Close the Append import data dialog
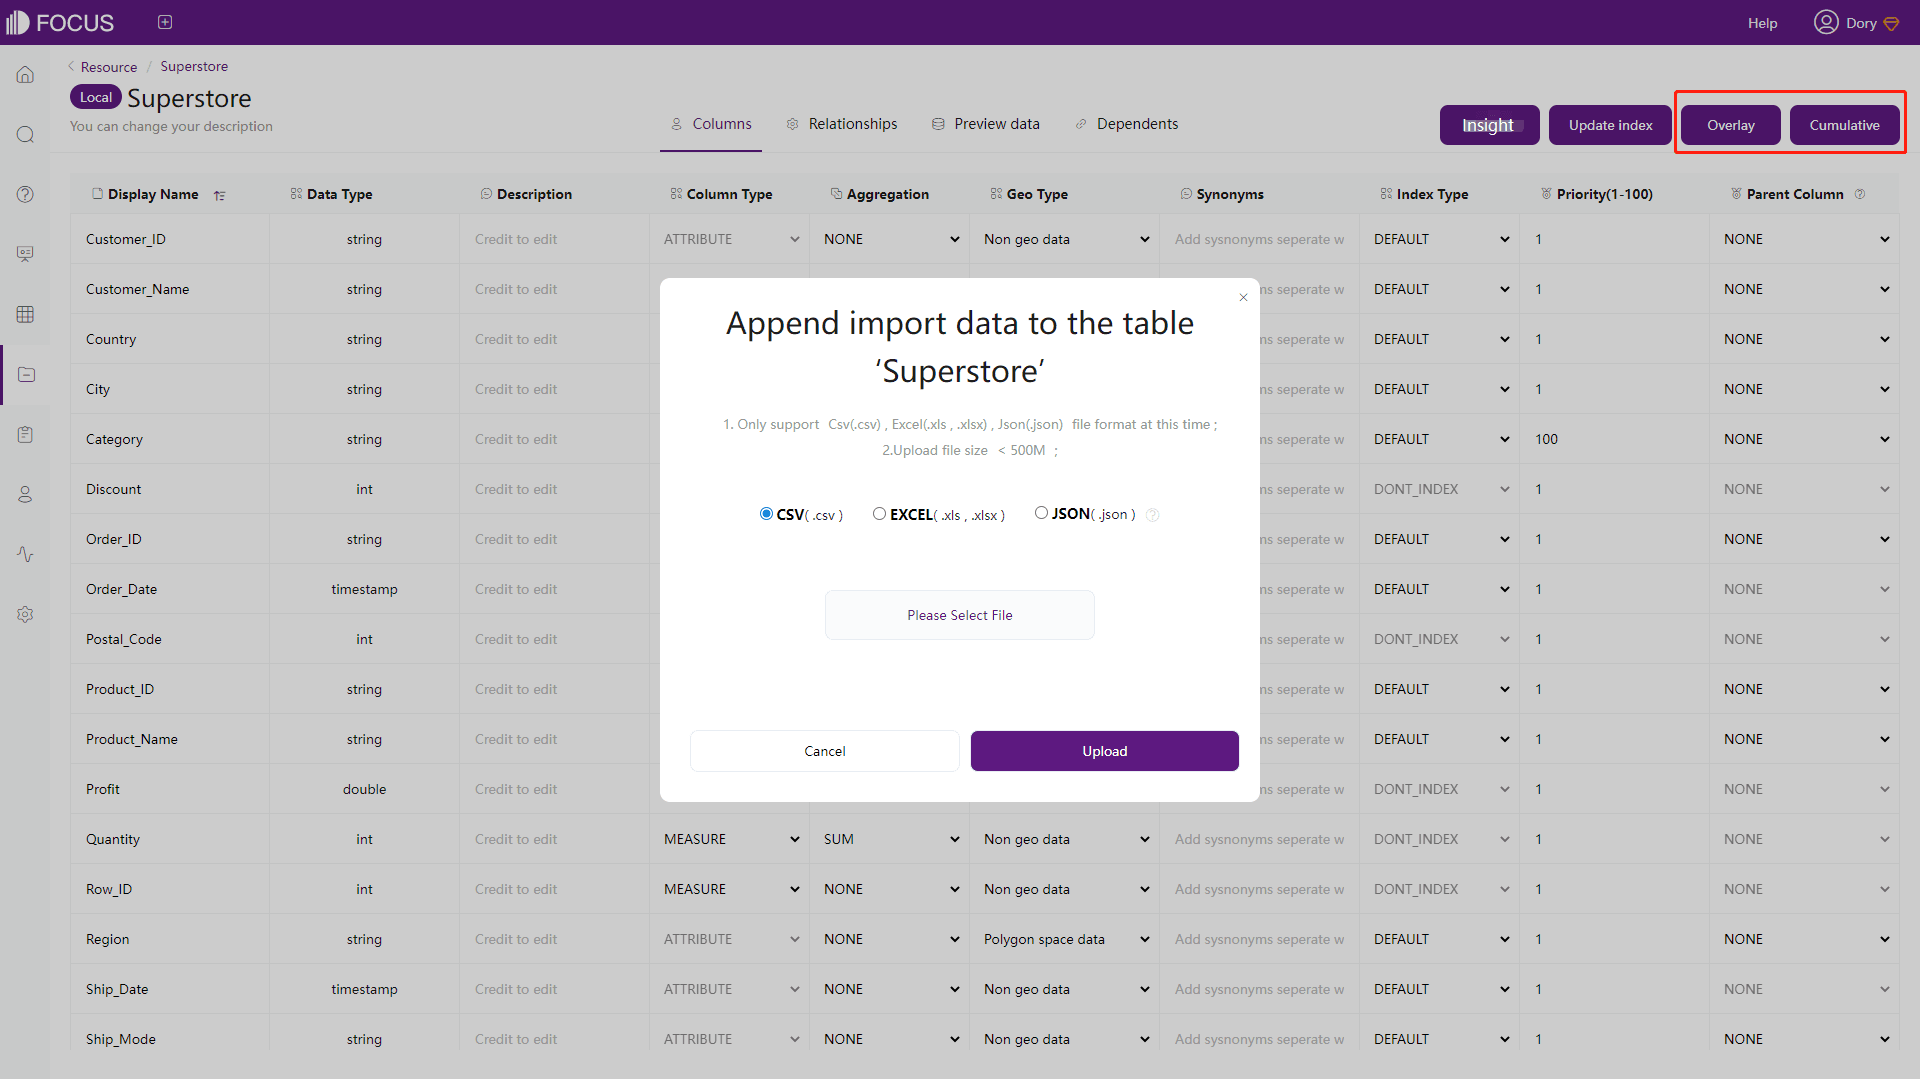The height and width of the screenshot is (1079, 1920). tap(1243, 297)
